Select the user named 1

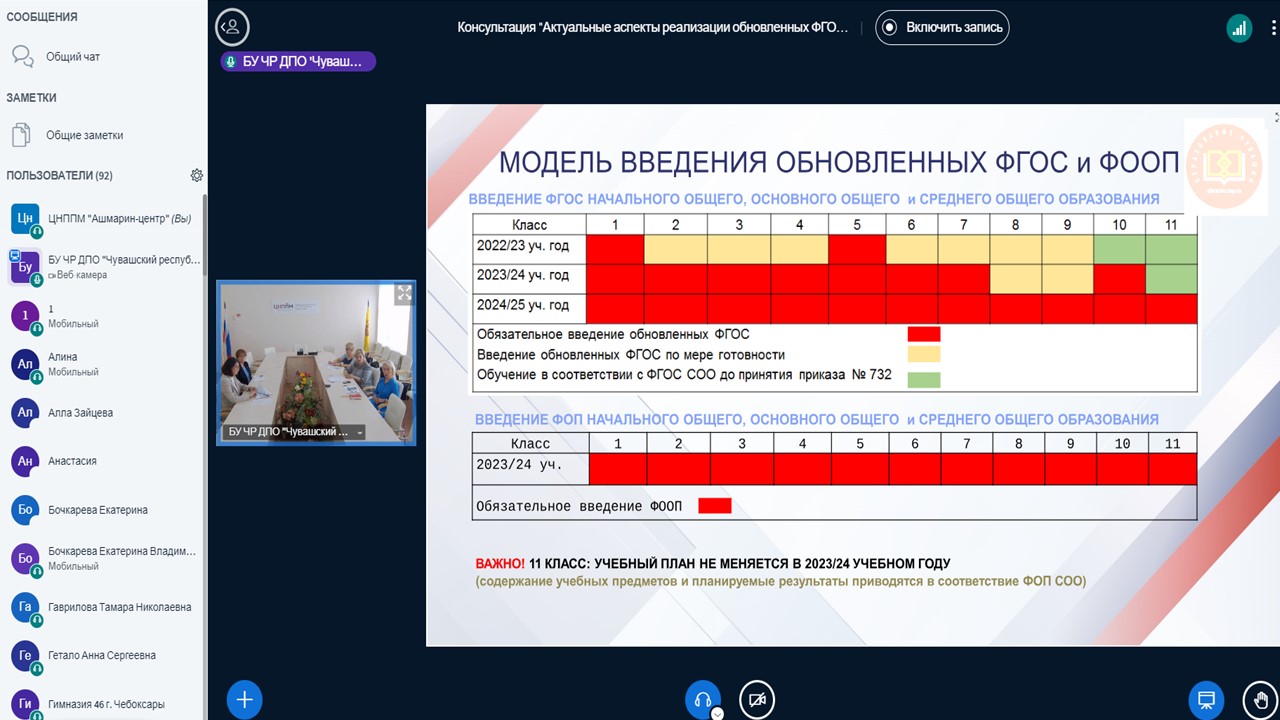(103, 316)
